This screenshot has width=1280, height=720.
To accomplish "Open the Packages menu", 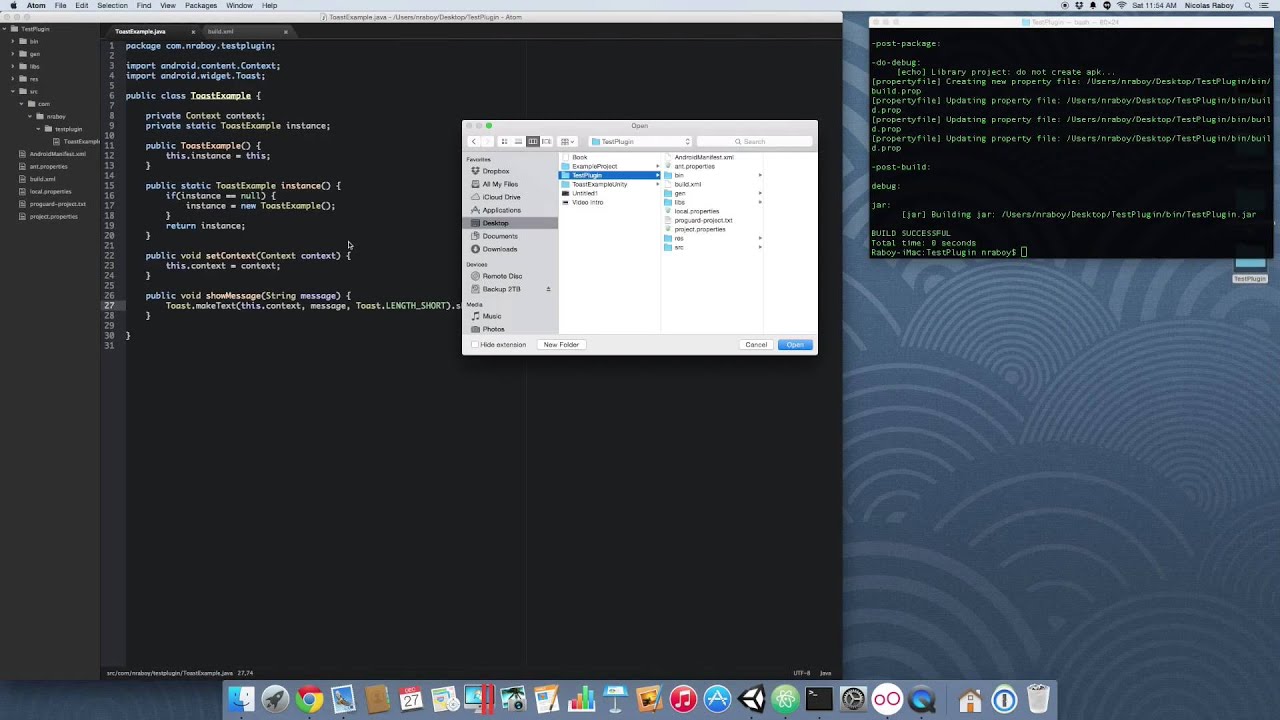I will click(x=201, y=5).
